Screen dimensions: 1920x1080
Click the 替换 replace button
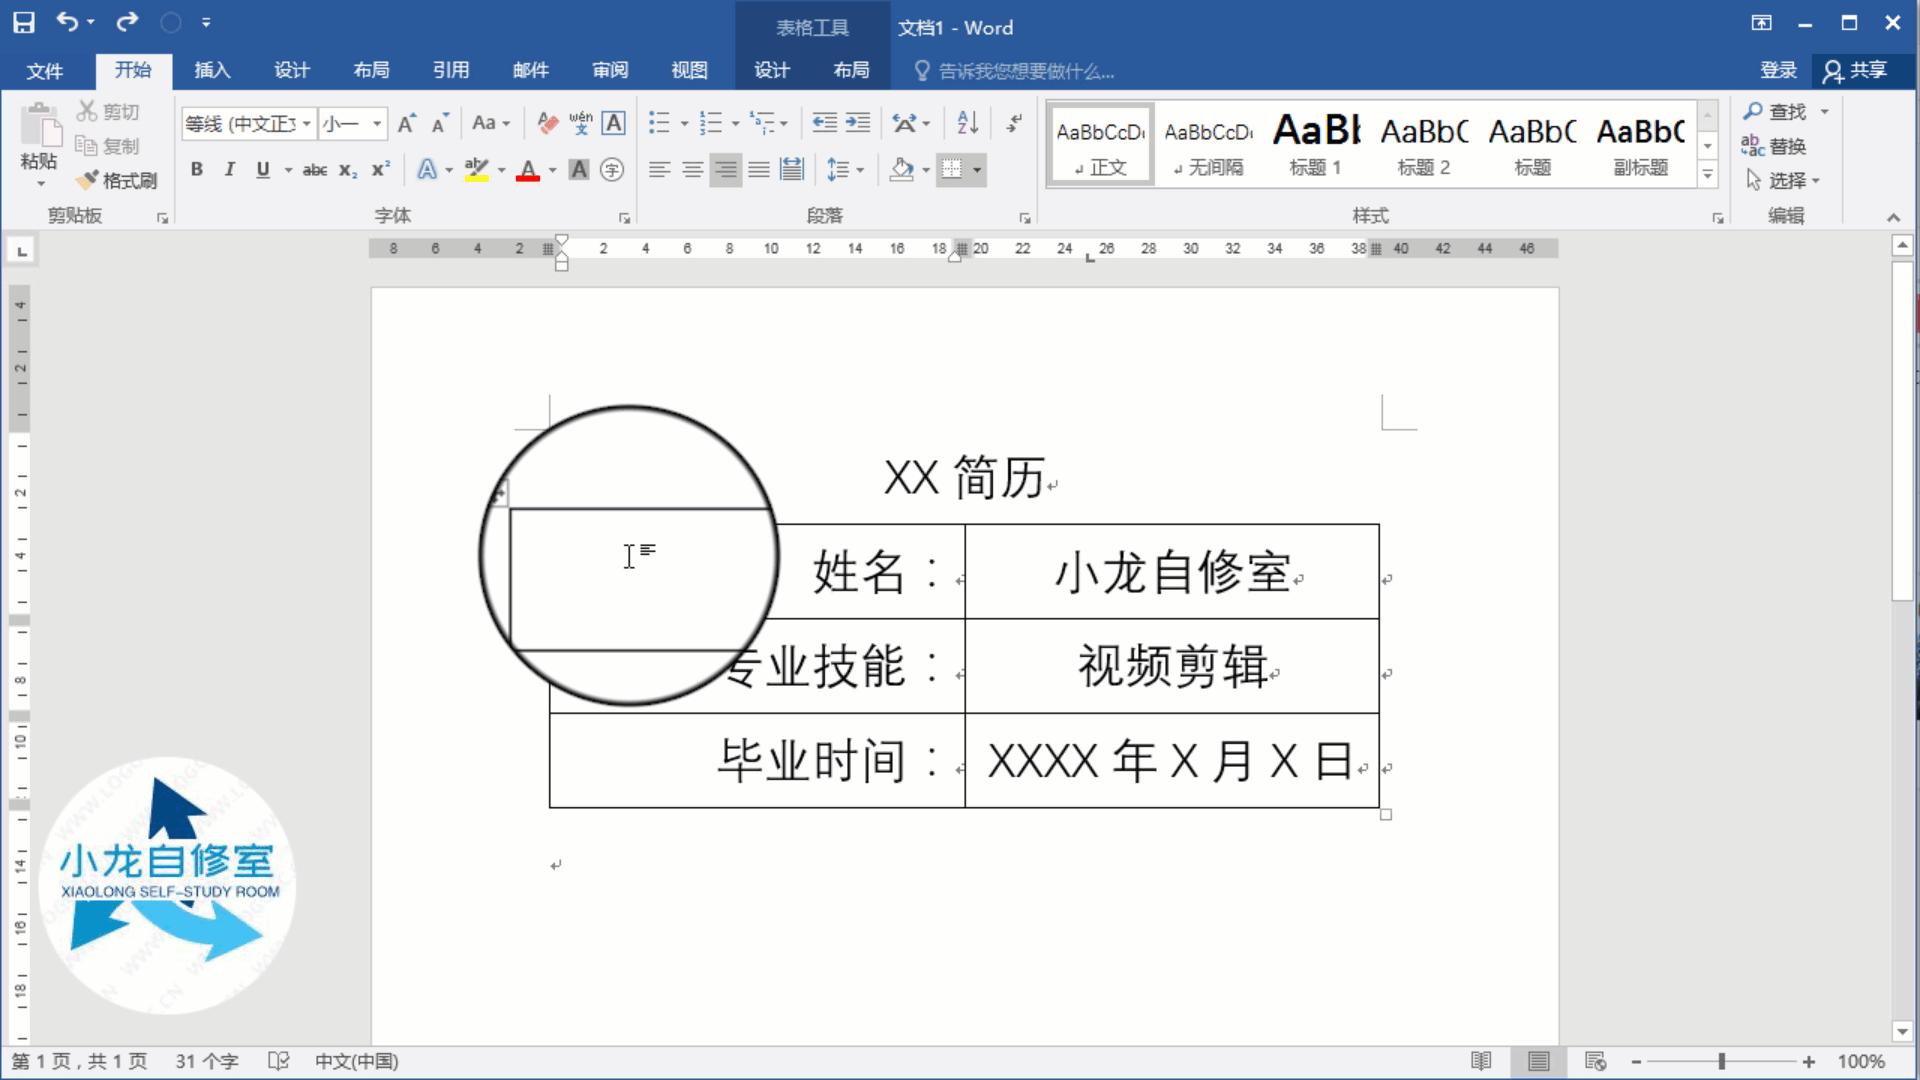[x=1785, y=146]
